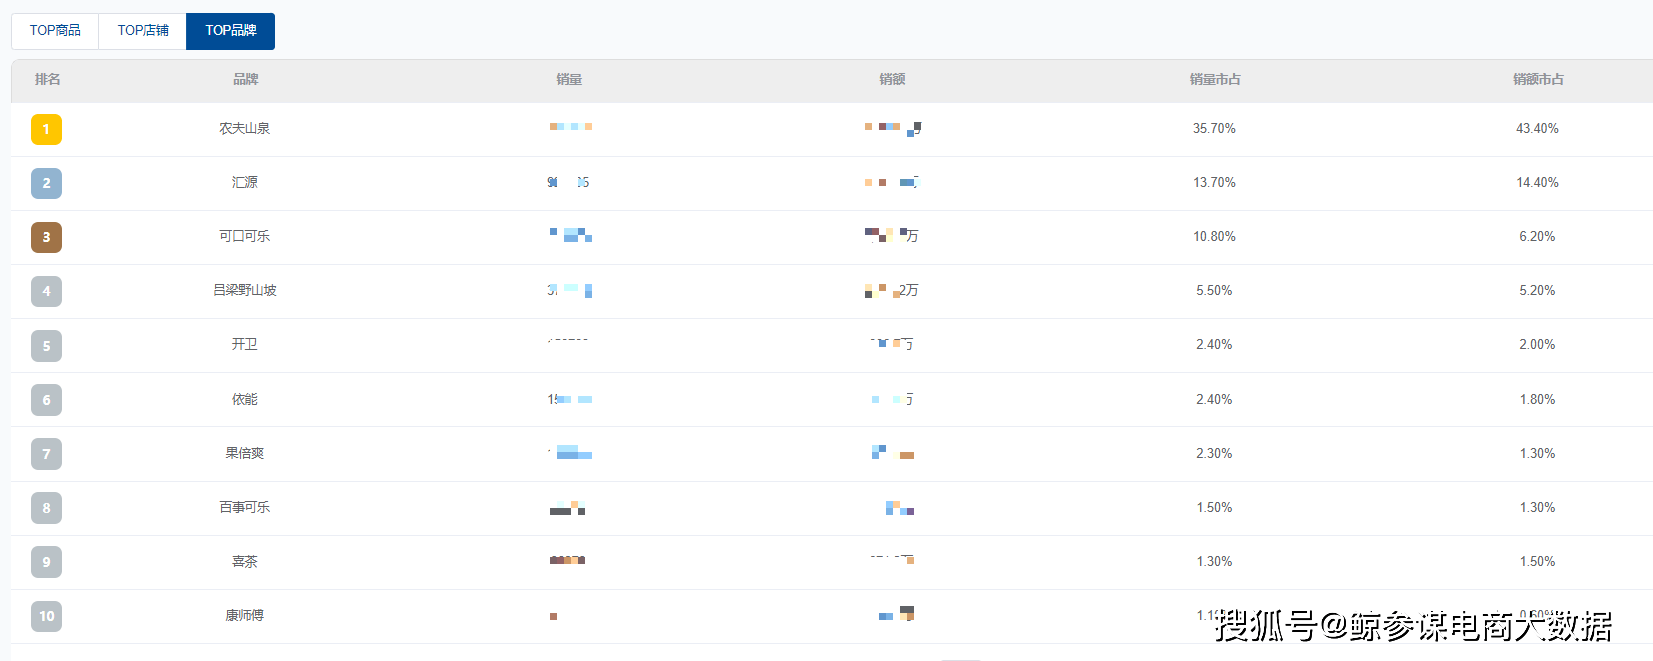This screenshot has height=661, width=1653.
Task: Click 1.50% sales amount share for 喜茶
Action: (1537, 562)
